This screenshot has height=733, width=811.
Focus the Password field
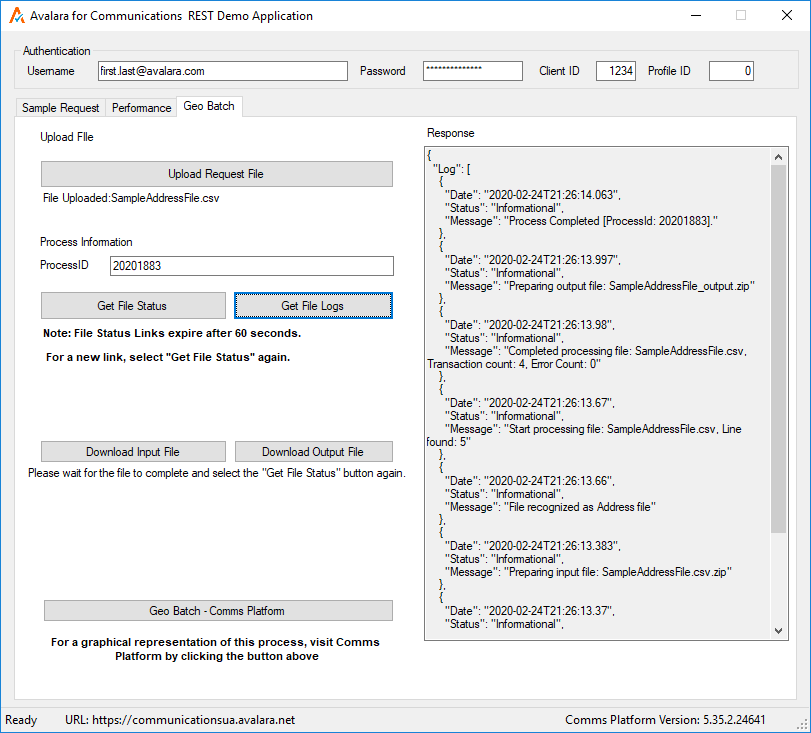tap(472, 71)
